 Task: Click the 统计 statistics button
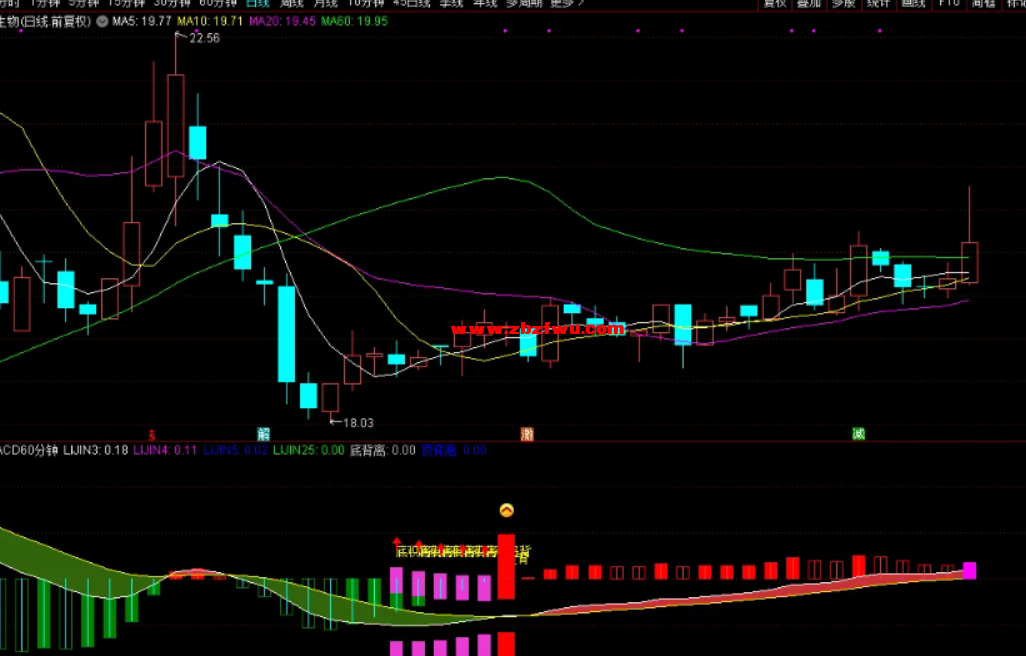click(x=878, y=3)
